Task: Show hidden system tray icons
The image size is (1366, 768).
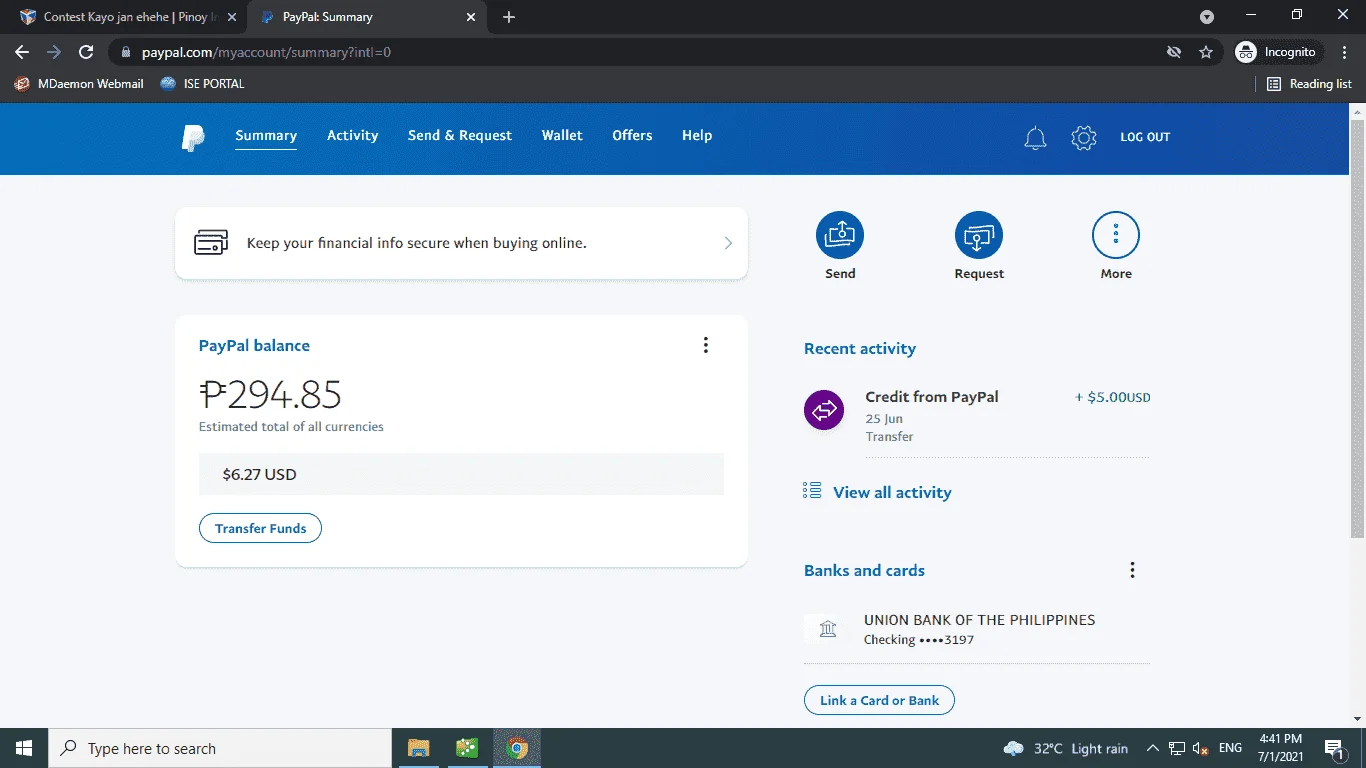Action: coord(1152,748)
